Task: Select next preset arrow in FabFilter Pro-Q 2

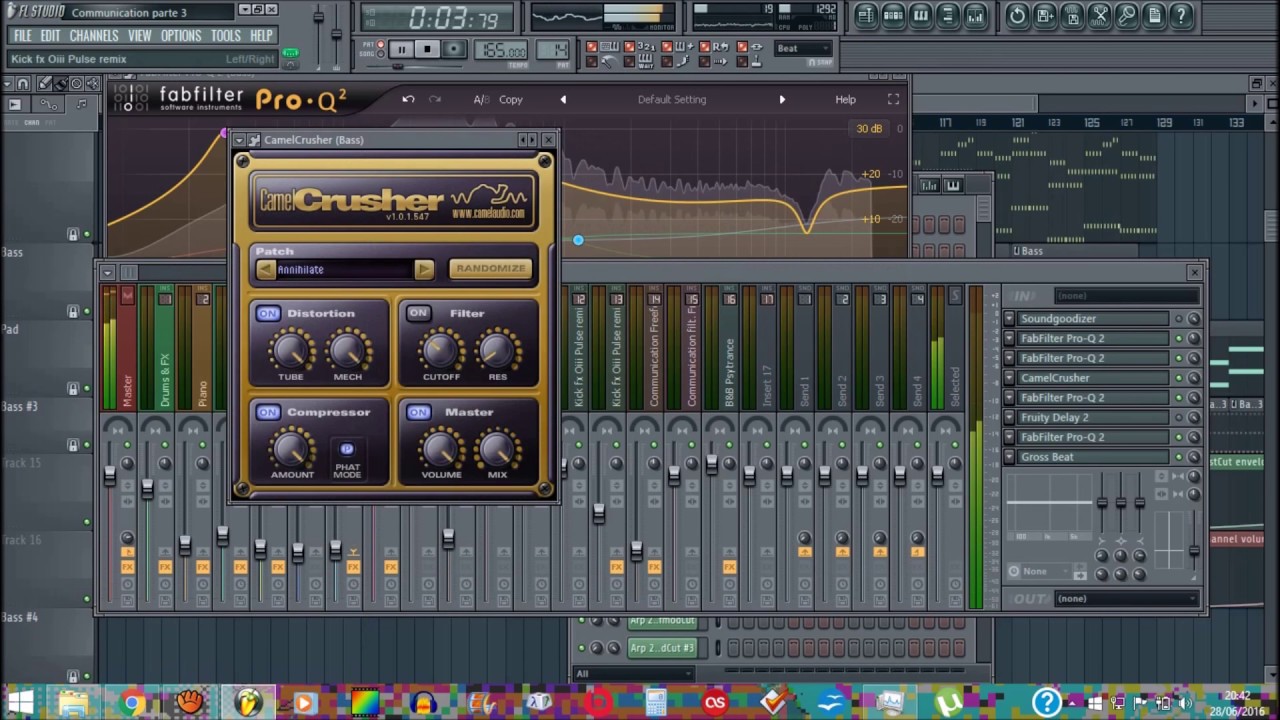Action: click(x=782, y=99)
